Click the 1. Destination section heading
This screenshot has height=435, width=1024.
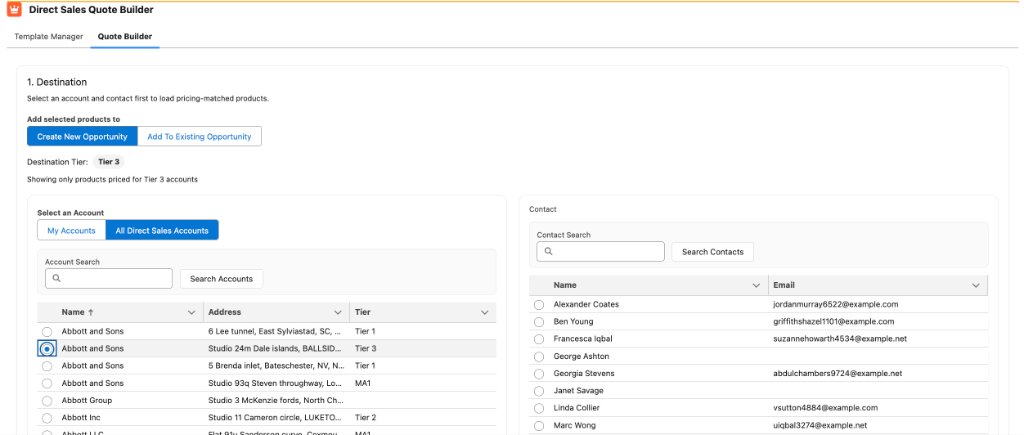point(57,82)
